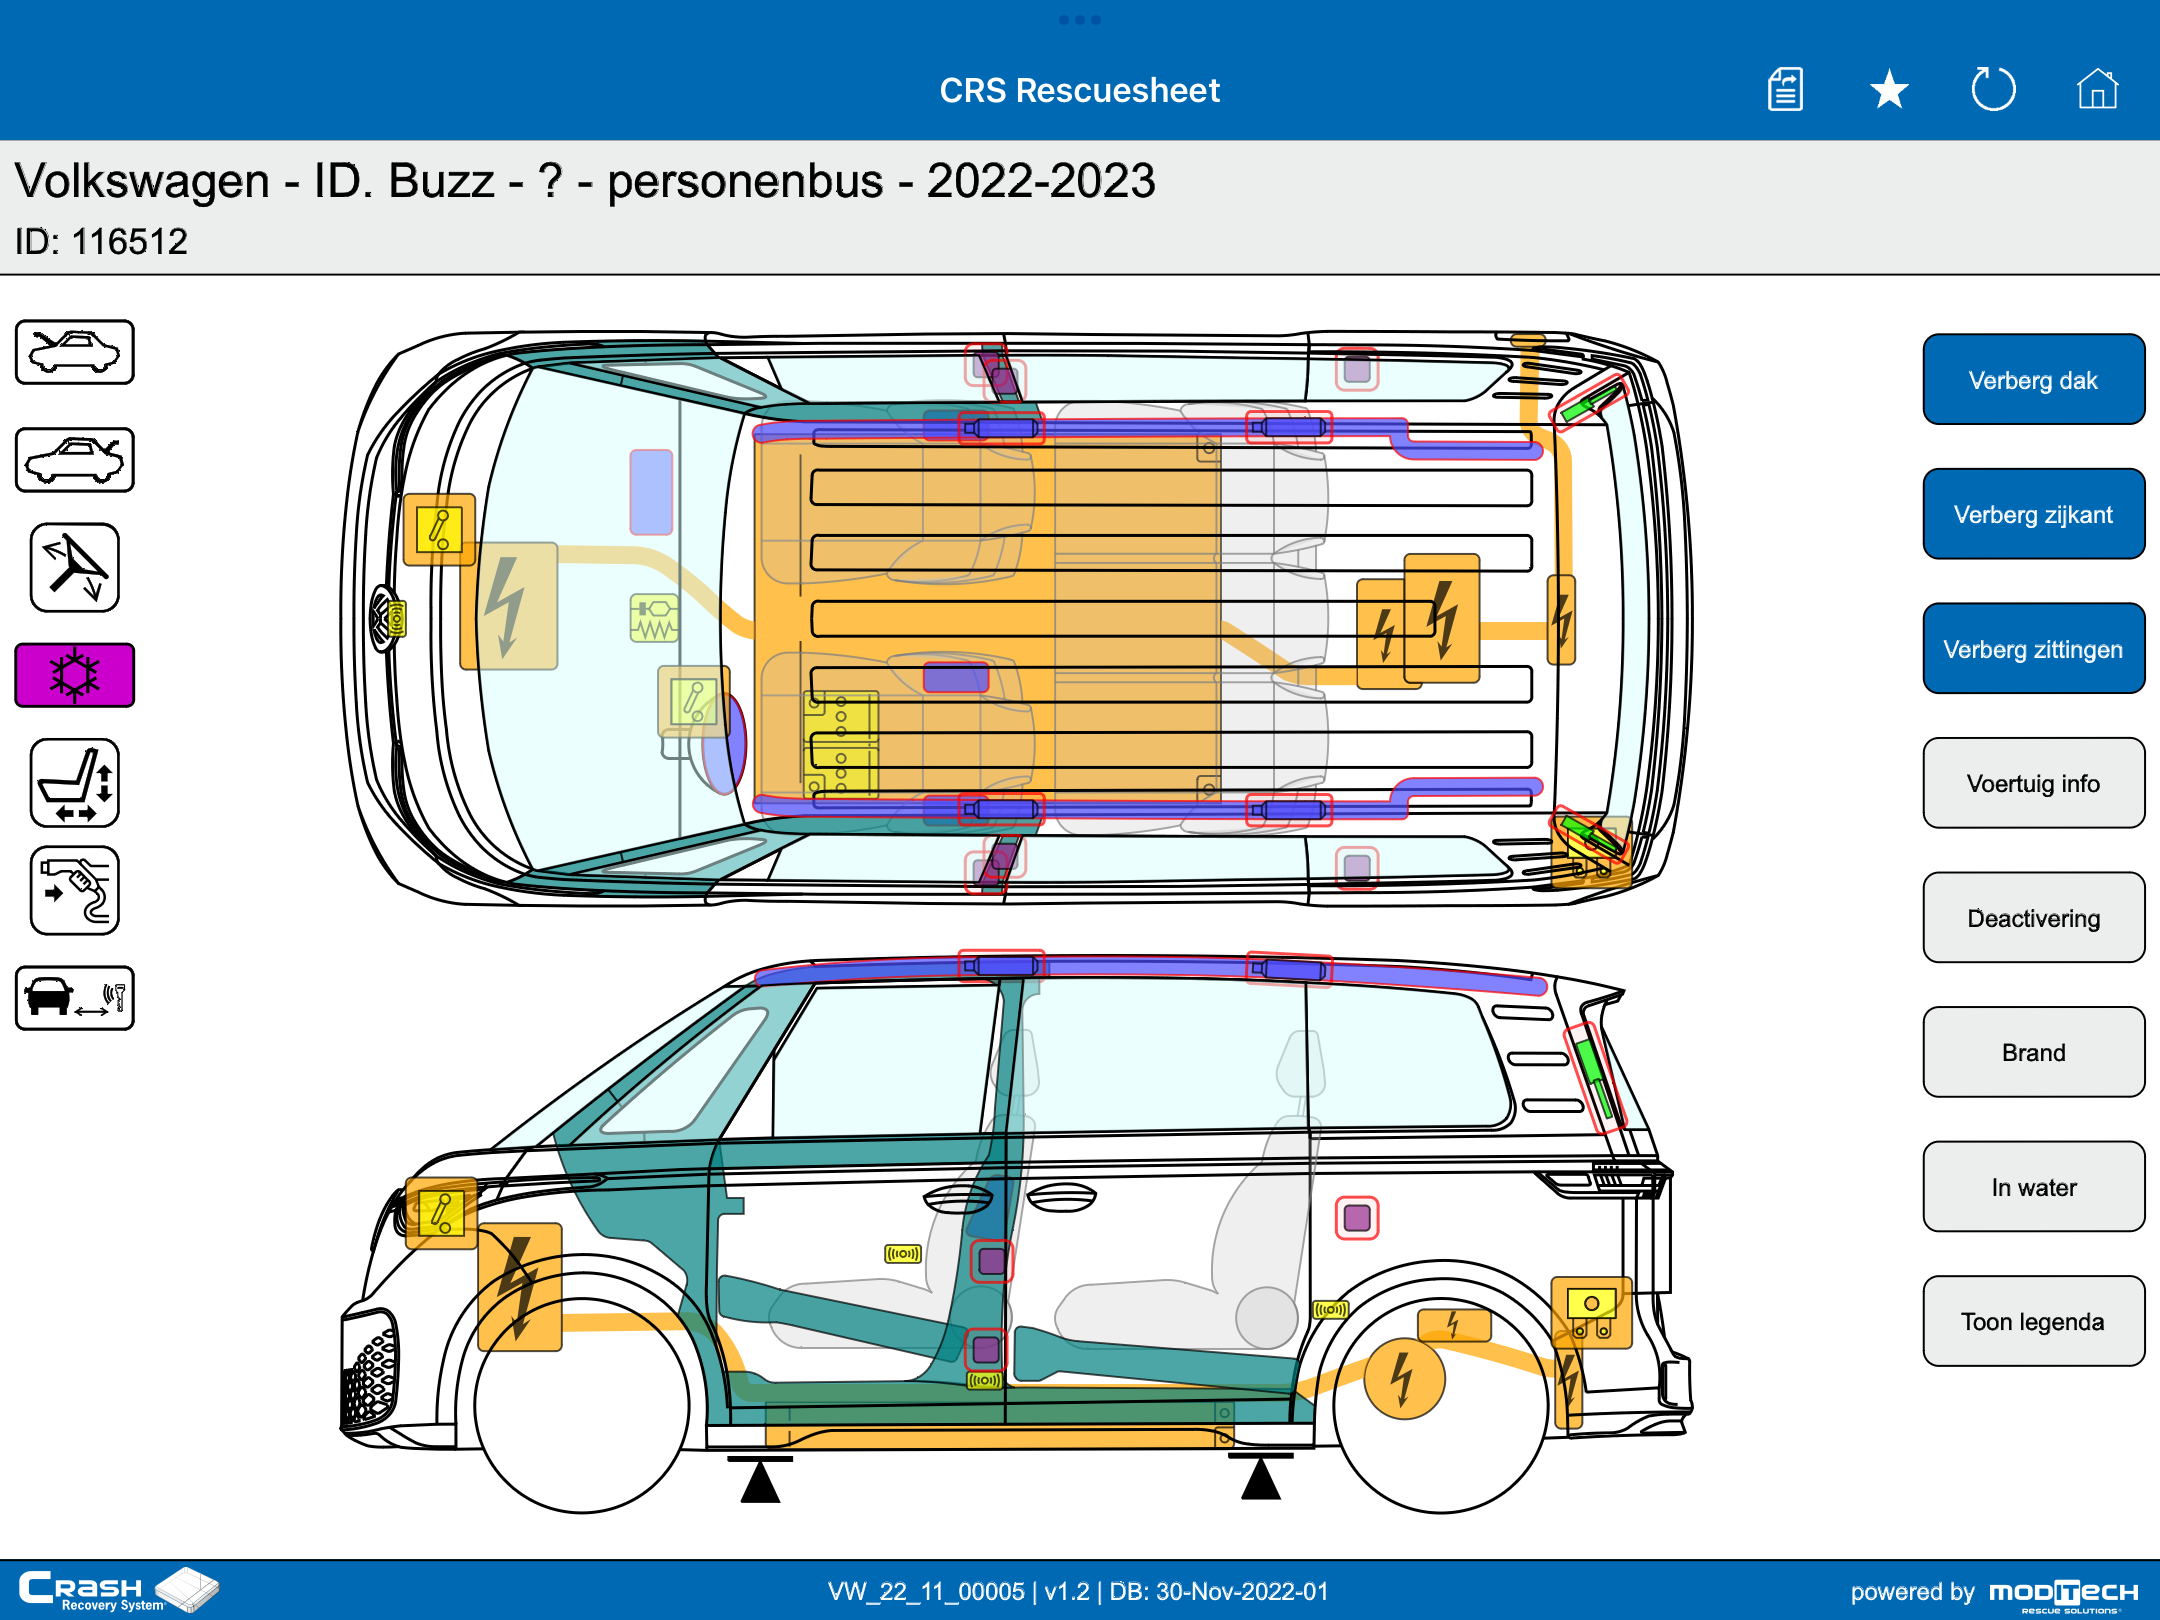Click green tailgate gas strut in side view
This screenshot has height=1620, width=2160.
(1595, 1078)
